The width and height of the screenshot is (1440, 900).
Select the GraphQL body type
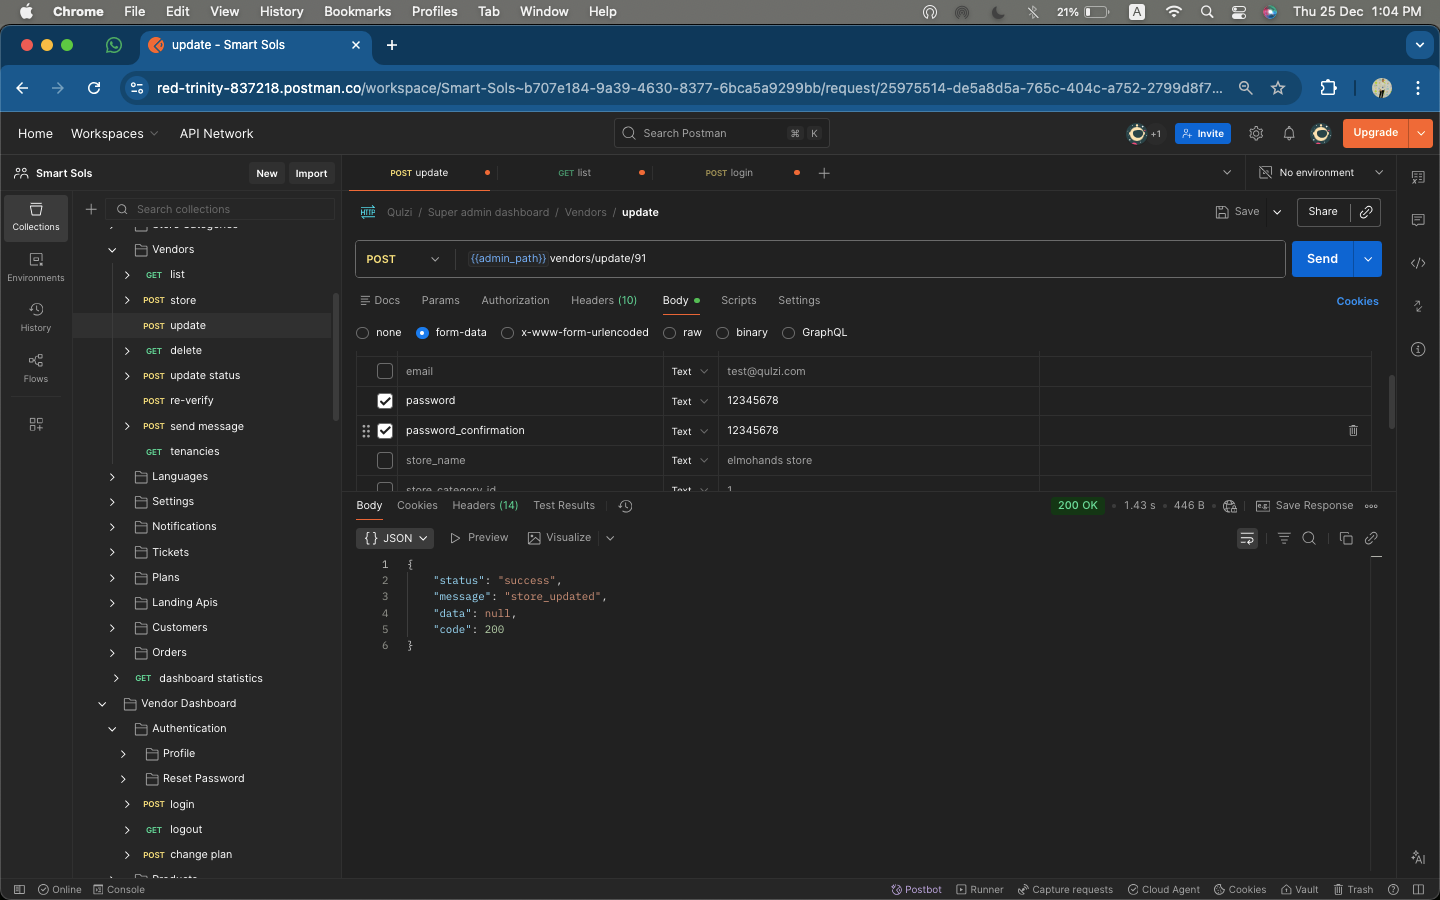tap(789, 333)
